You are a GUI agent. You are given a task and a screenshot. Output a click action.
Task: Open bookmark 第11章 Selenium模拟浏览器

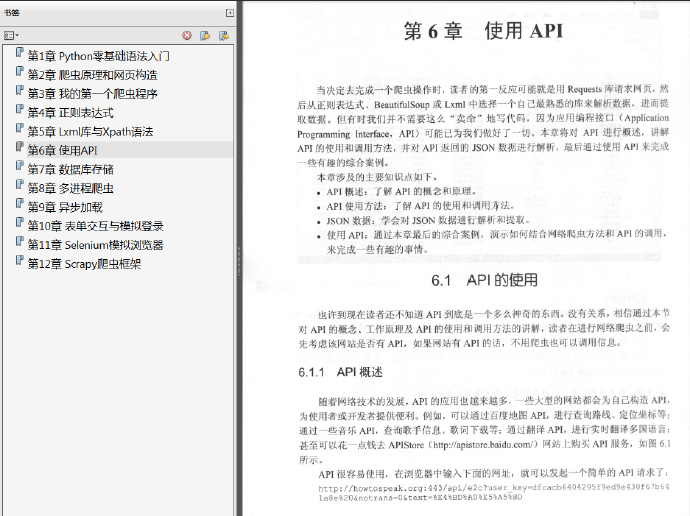(x=95, y=245)
